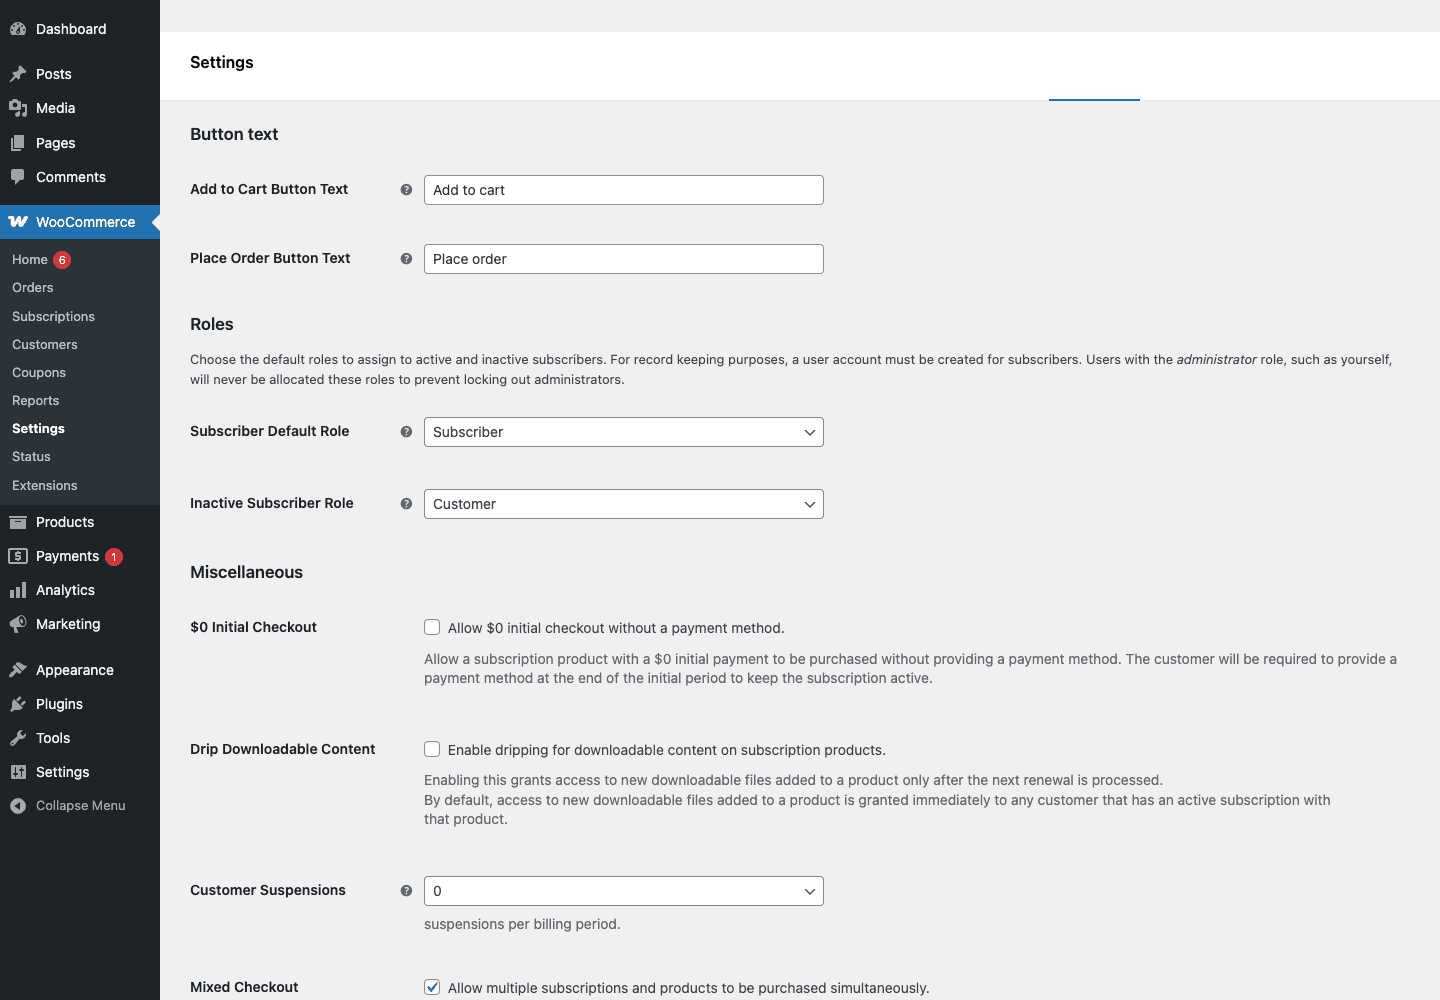This screenshot has height=1000, width=1440.
Task: Open the Tools menu link
Action: tap(53, 738)
